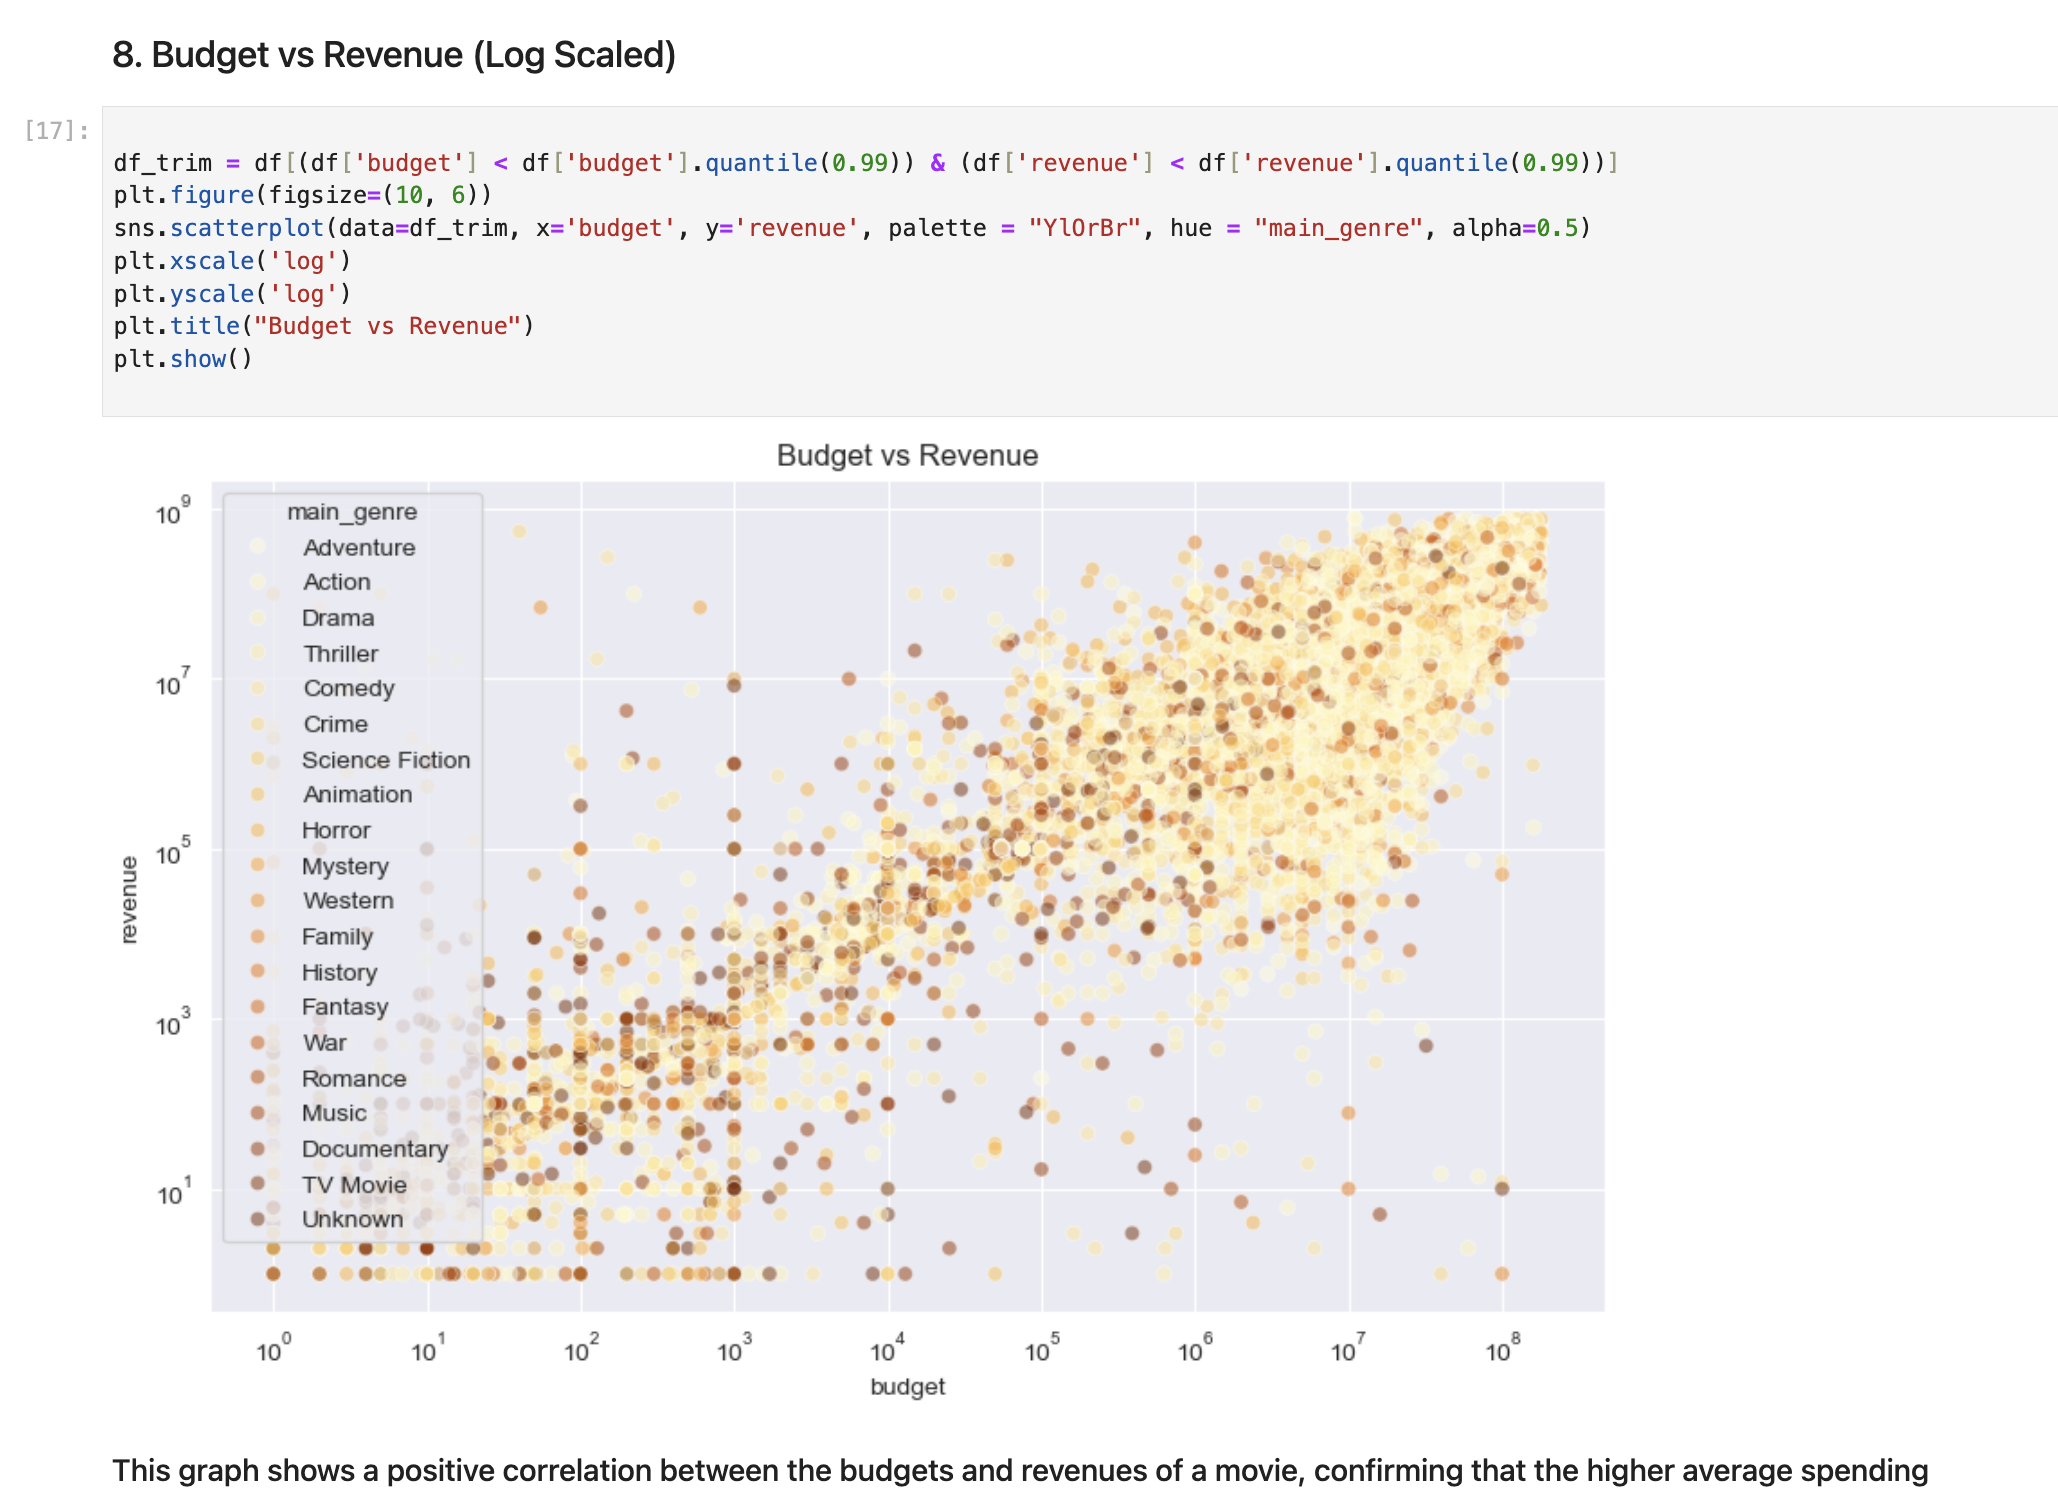Image resolution: width=2058 pixels, height=1512 pixels.
Task: Place cursor in the df_trim code line
Action: [866, 163]
